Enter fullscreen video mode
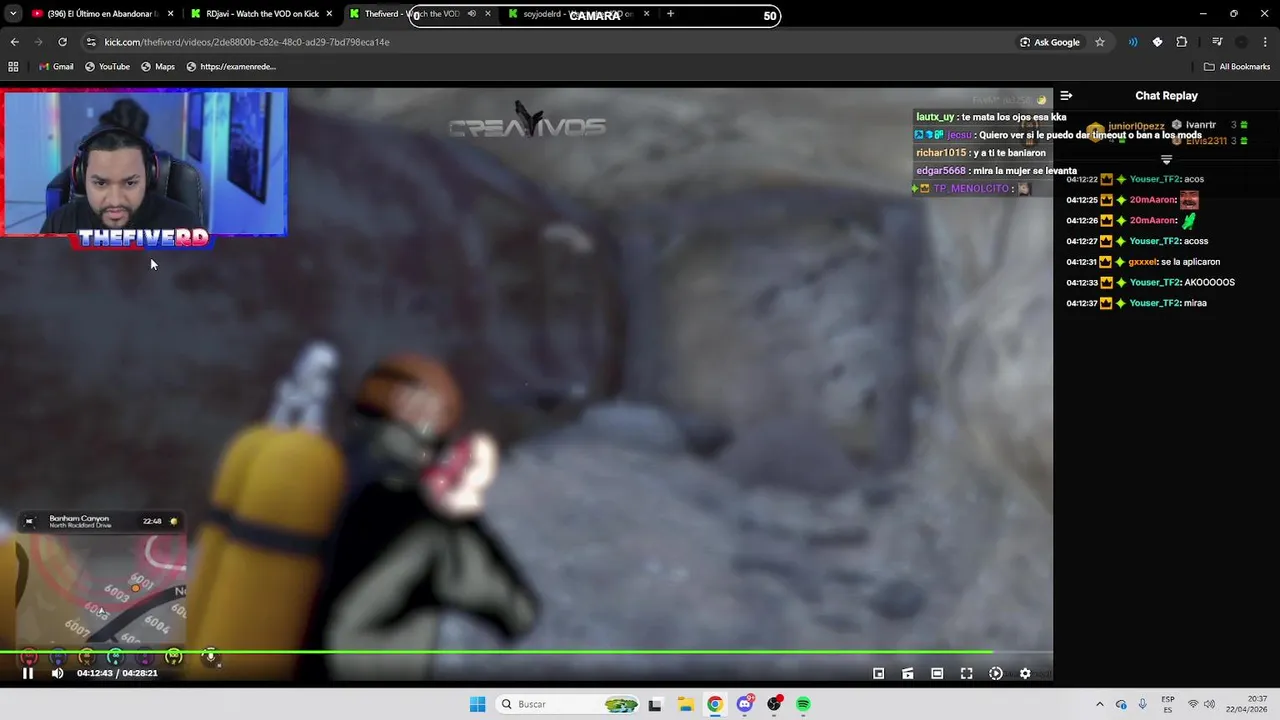 [x=967, y=674]
